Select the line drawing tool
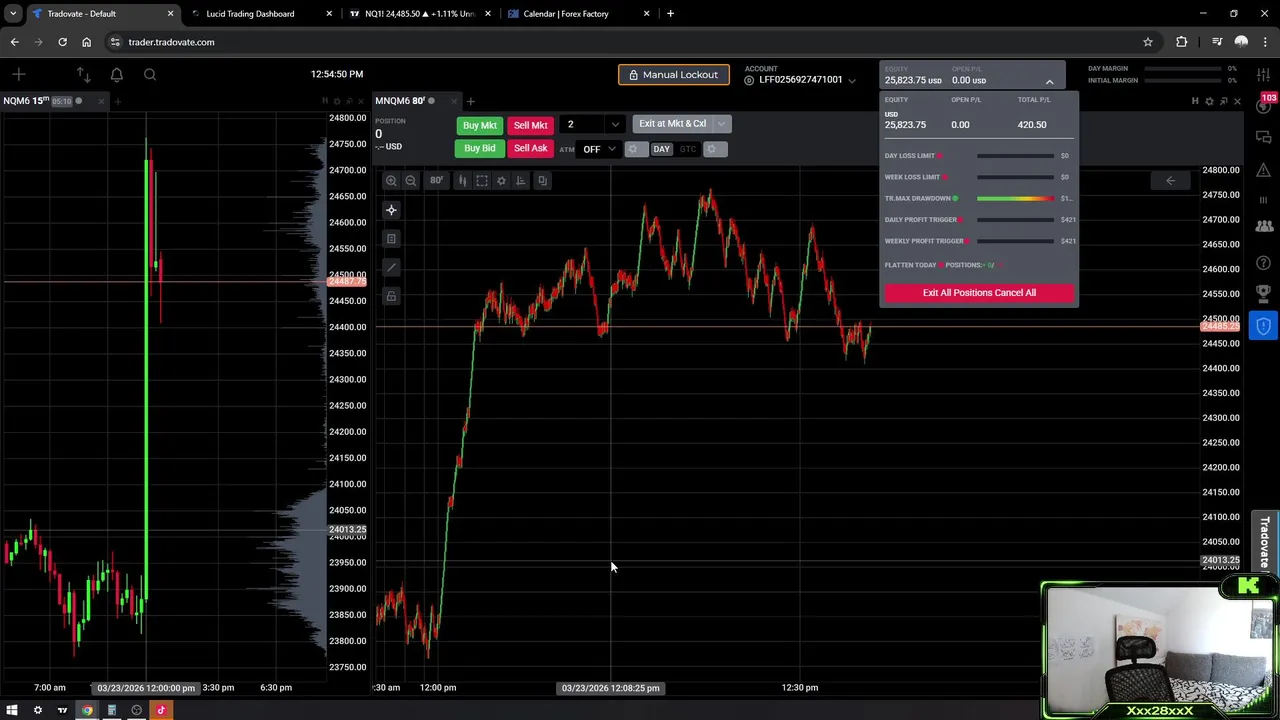The height and width of the screenshot is (720, 1280). point(391,267)
